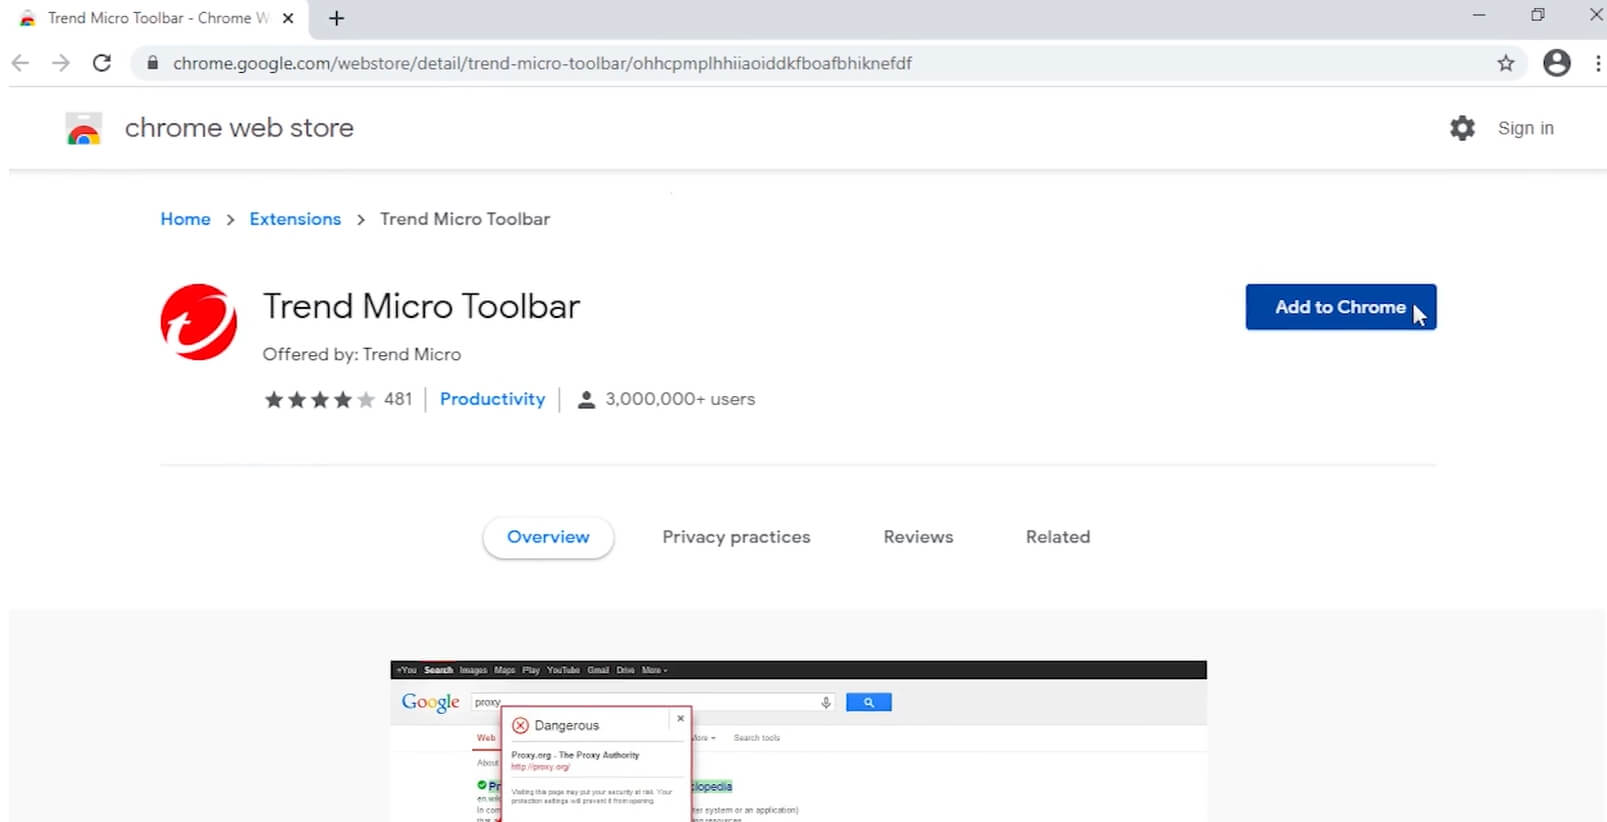This screenshot has height=822, width=1607.
Task: Show the Related tab
Action: click(1058, 537)
